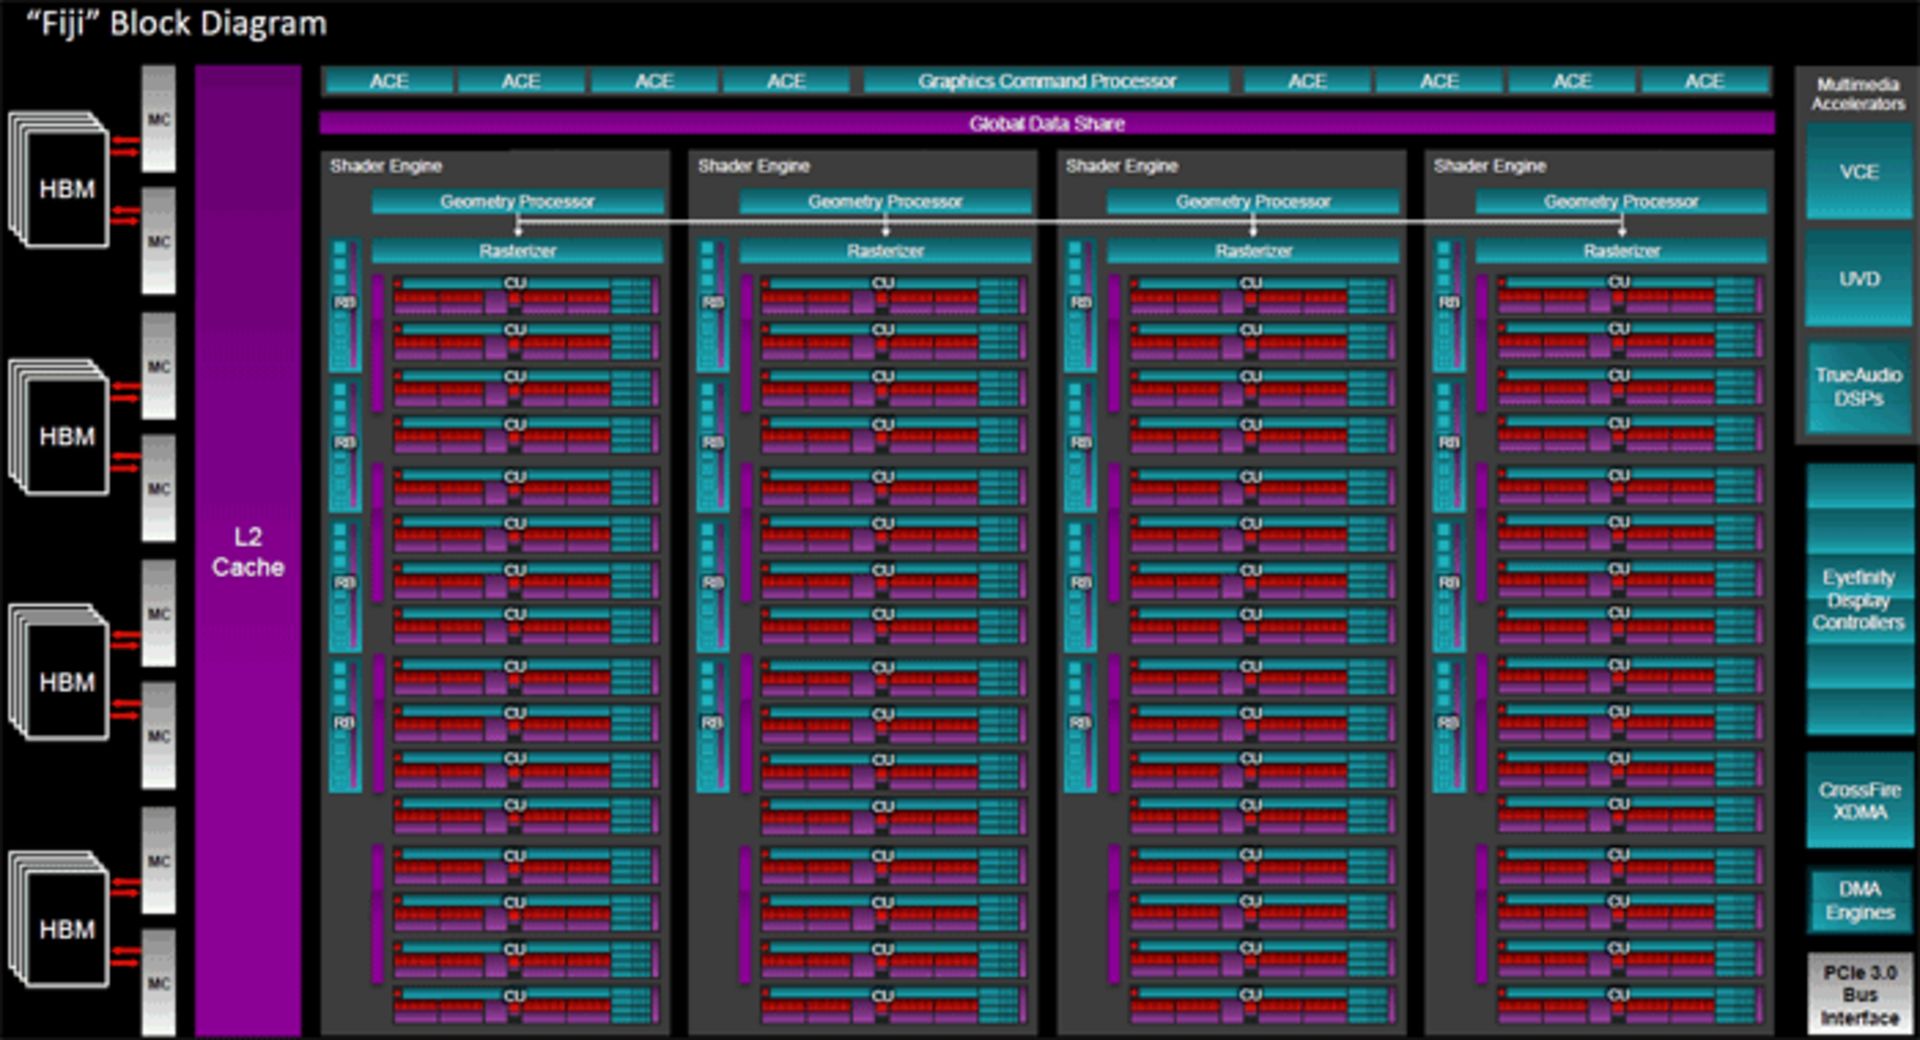The image size is (1920, 1040).
Task: Click the Multimedia Accelerators heading
Action: pyautogui.click(x=1858, y=94)
